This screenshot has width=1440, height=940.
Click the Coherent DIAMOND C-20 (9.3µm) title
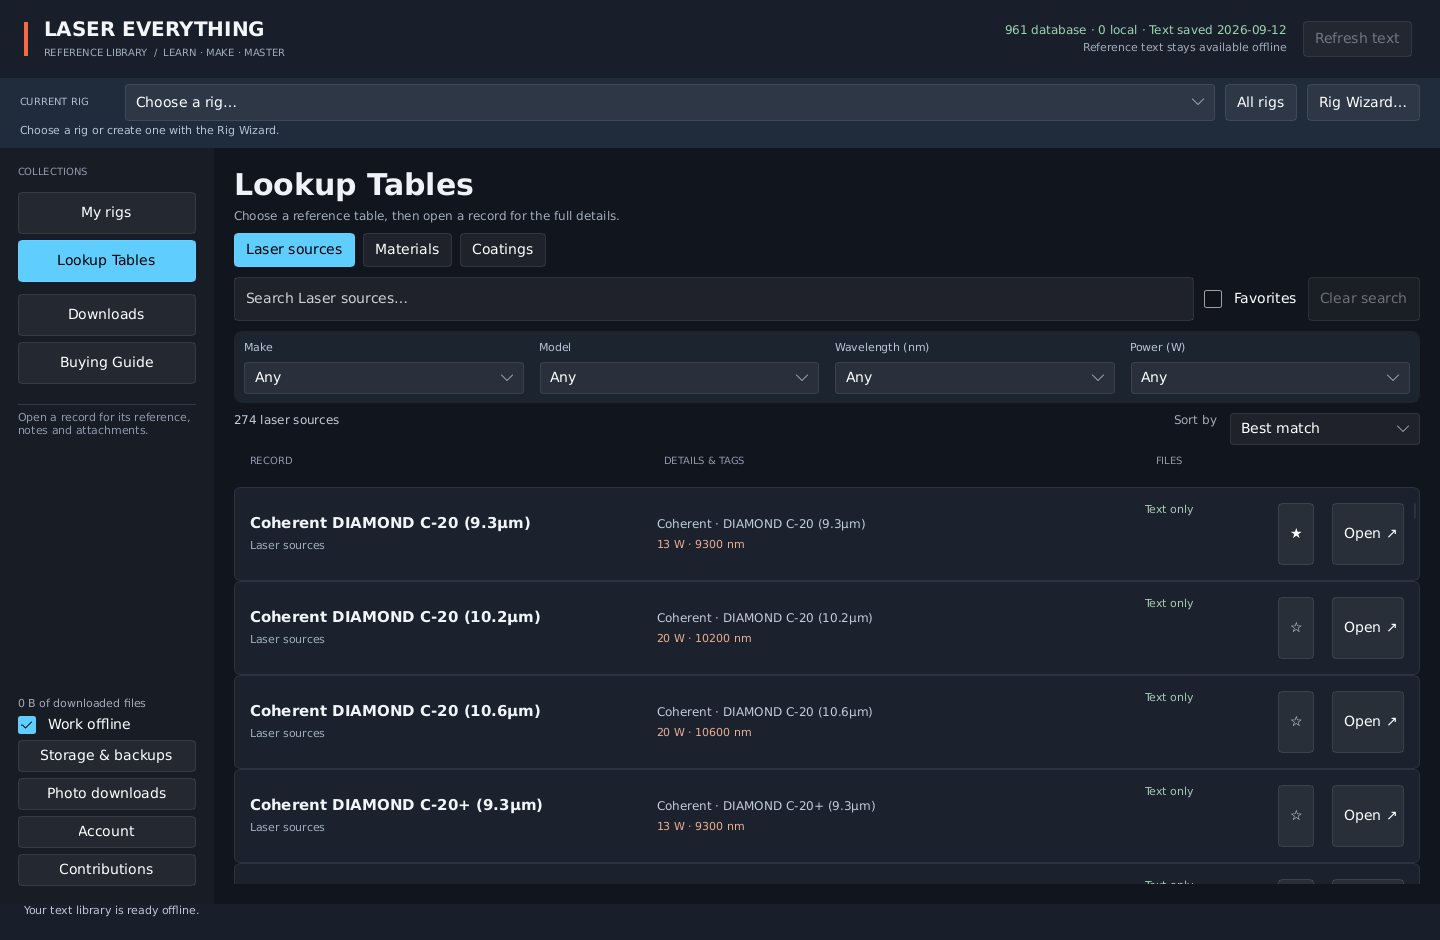[x=390, y=523]
